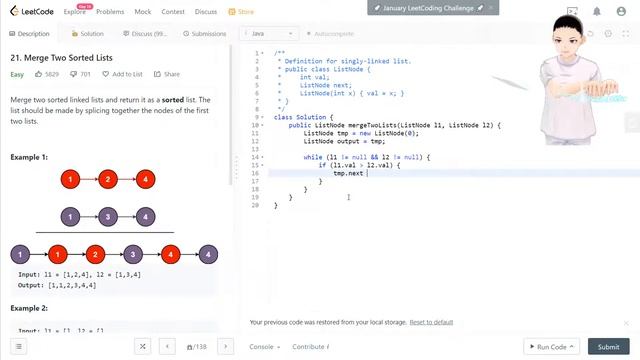Click the Run Code button
The image size is (640, 360).
551,347
